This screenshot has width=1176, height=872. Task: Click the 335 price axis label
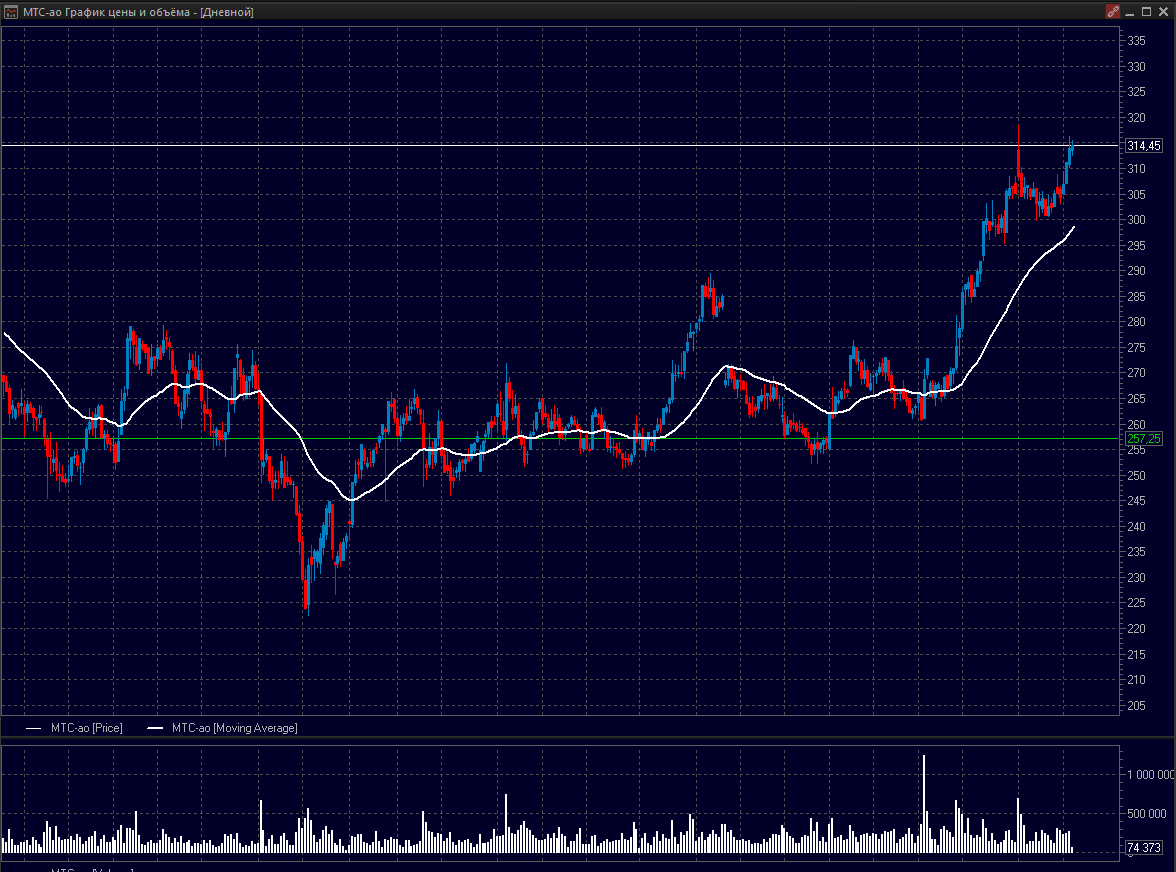(1136, 41)
